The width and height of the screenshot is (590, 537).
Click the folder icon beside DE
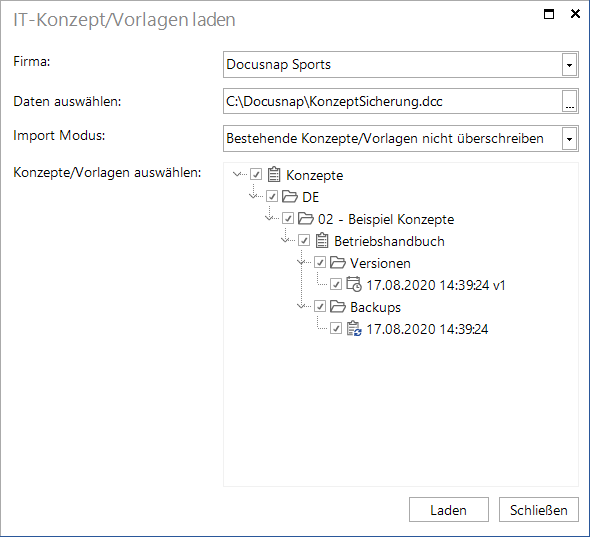(290, 196)
